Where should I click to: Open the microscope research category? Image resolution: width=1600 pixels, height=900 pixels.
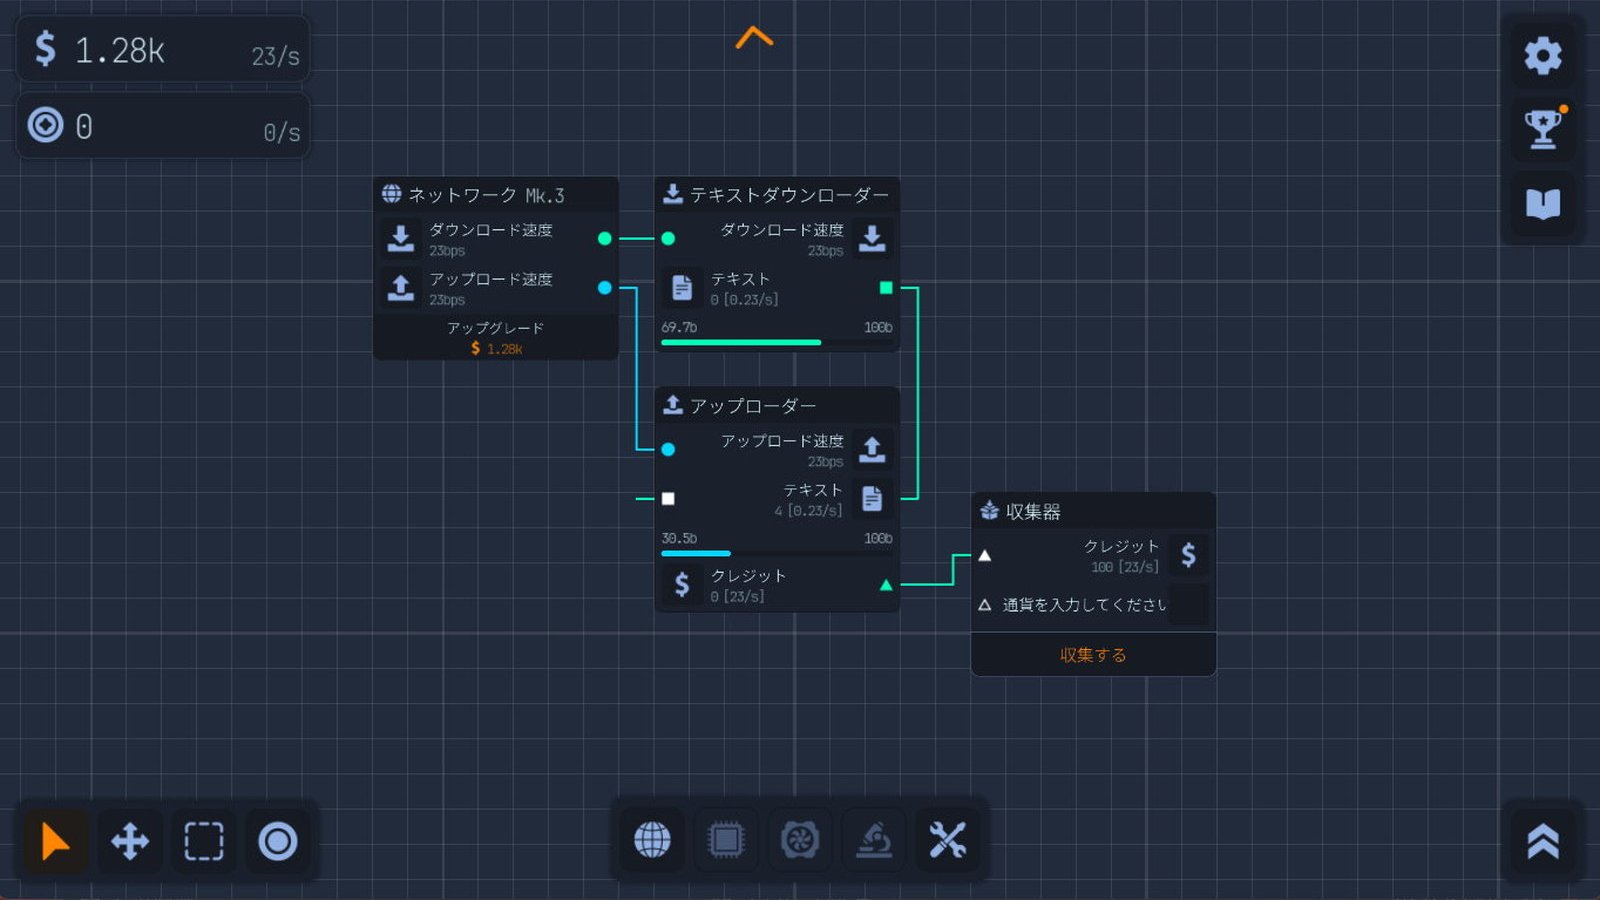(874, 840)
